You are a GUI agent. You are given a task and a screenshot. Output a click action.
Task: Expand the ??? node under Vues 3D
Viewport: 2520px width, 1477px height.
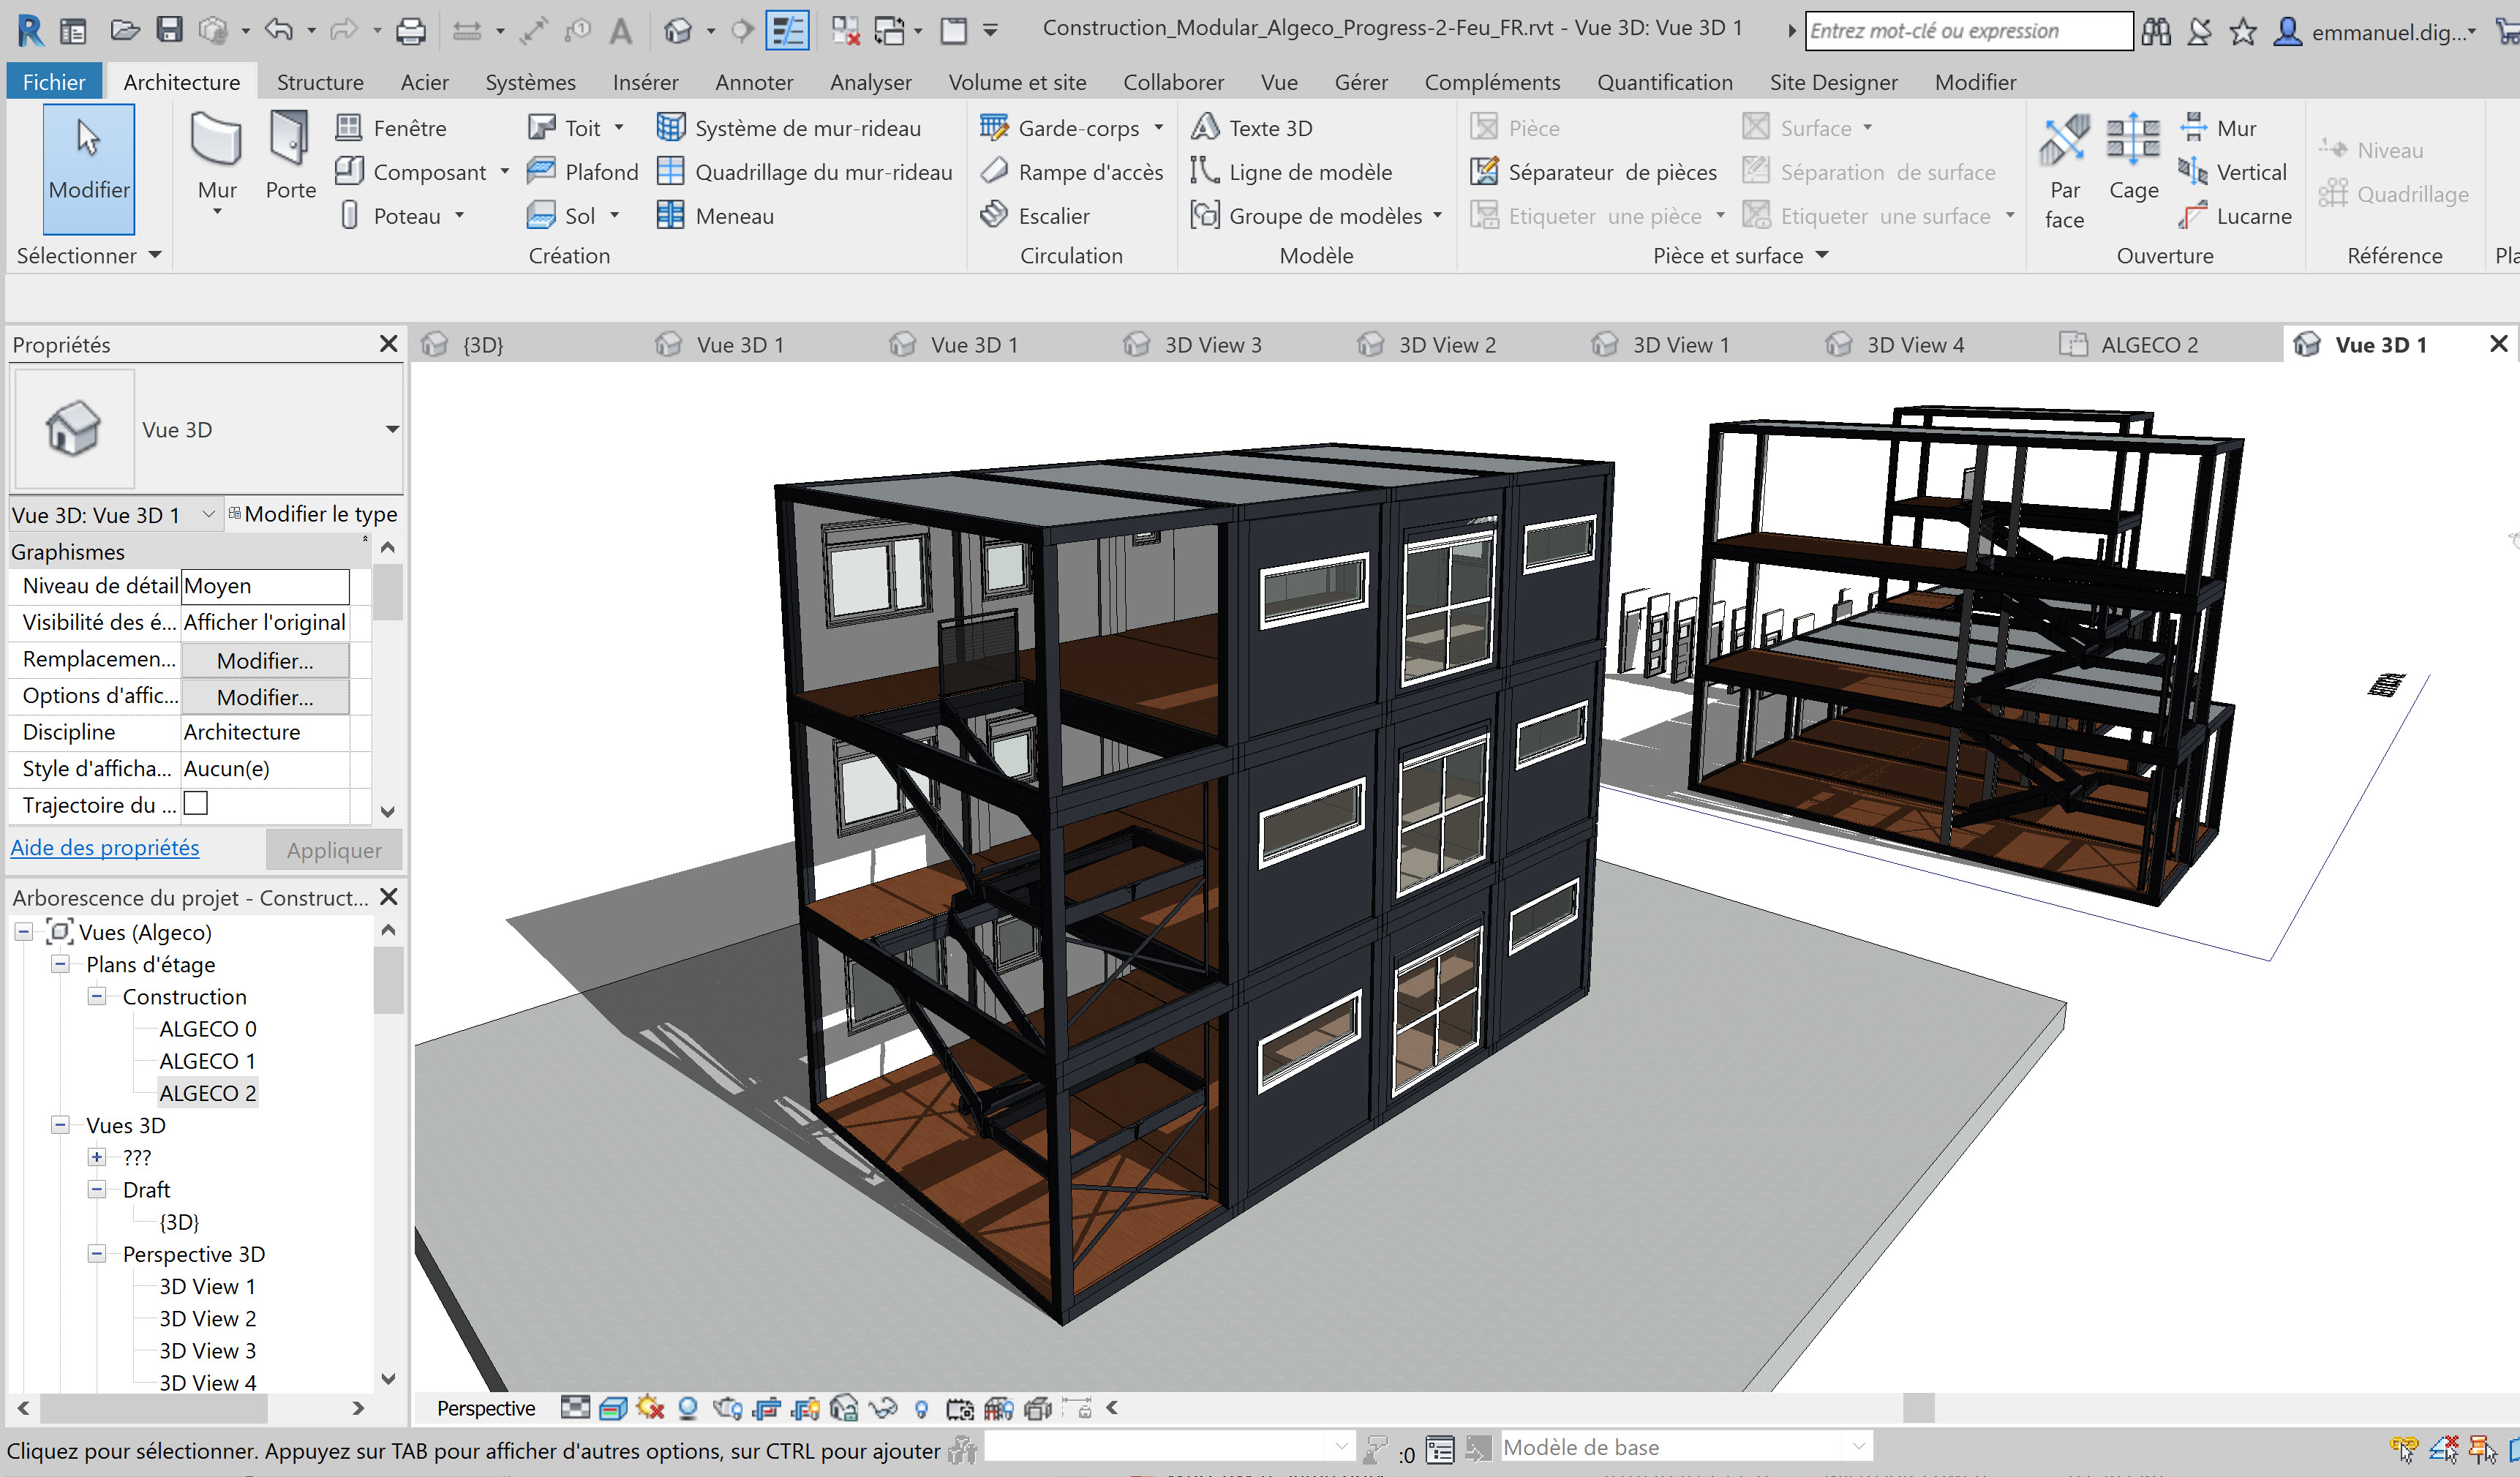[x=97, y=1157]
